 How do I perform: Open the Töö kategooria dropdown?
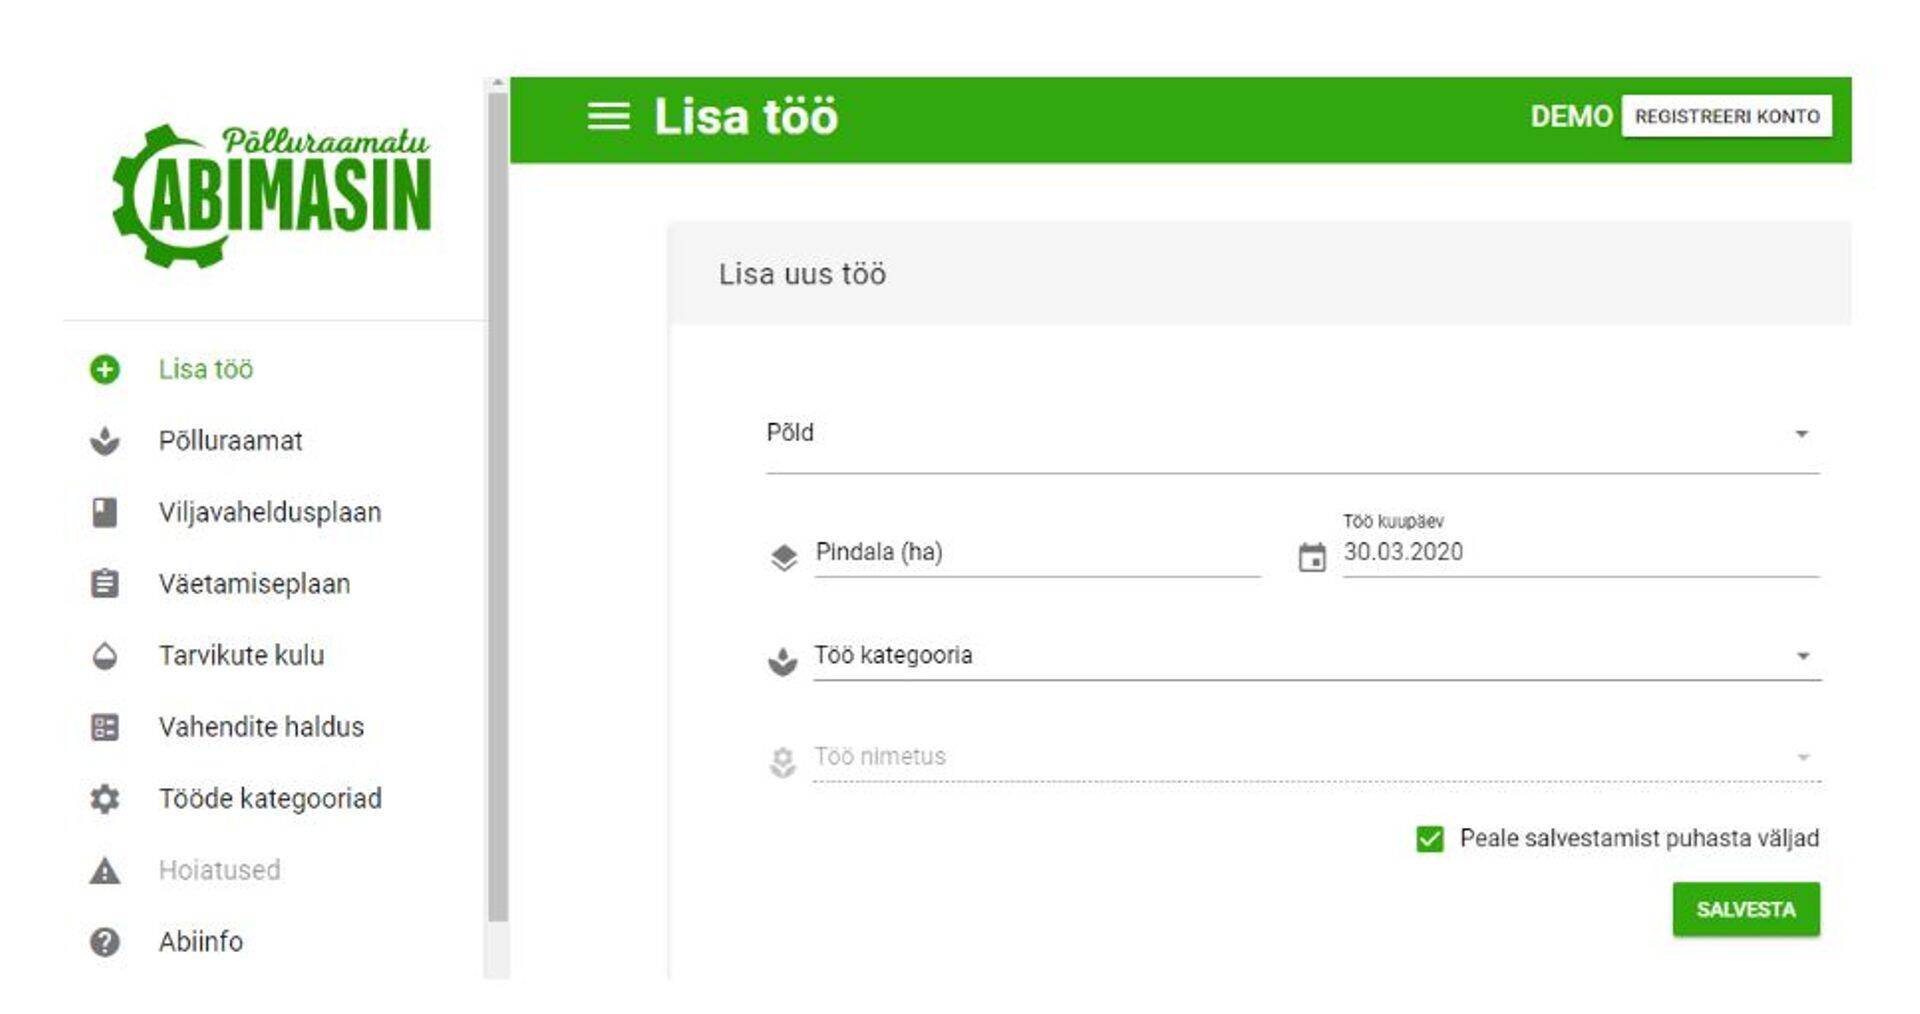[x=1802, y=656]
